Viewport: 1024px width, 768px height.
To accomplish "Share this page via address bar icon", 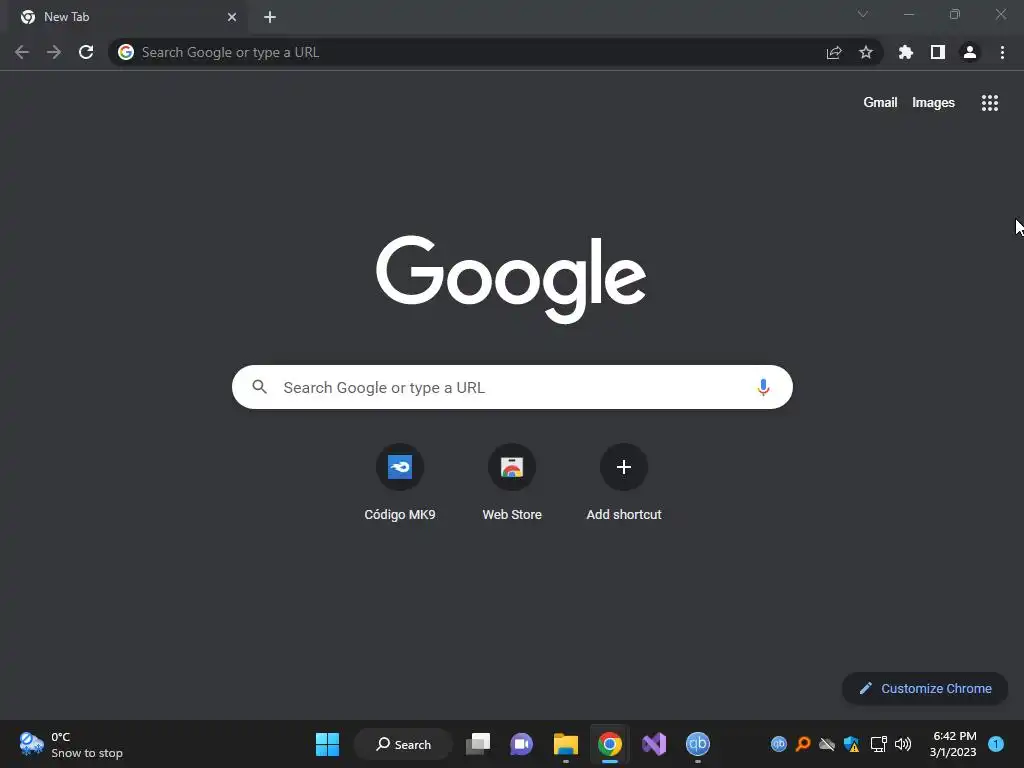I will 834,52.
